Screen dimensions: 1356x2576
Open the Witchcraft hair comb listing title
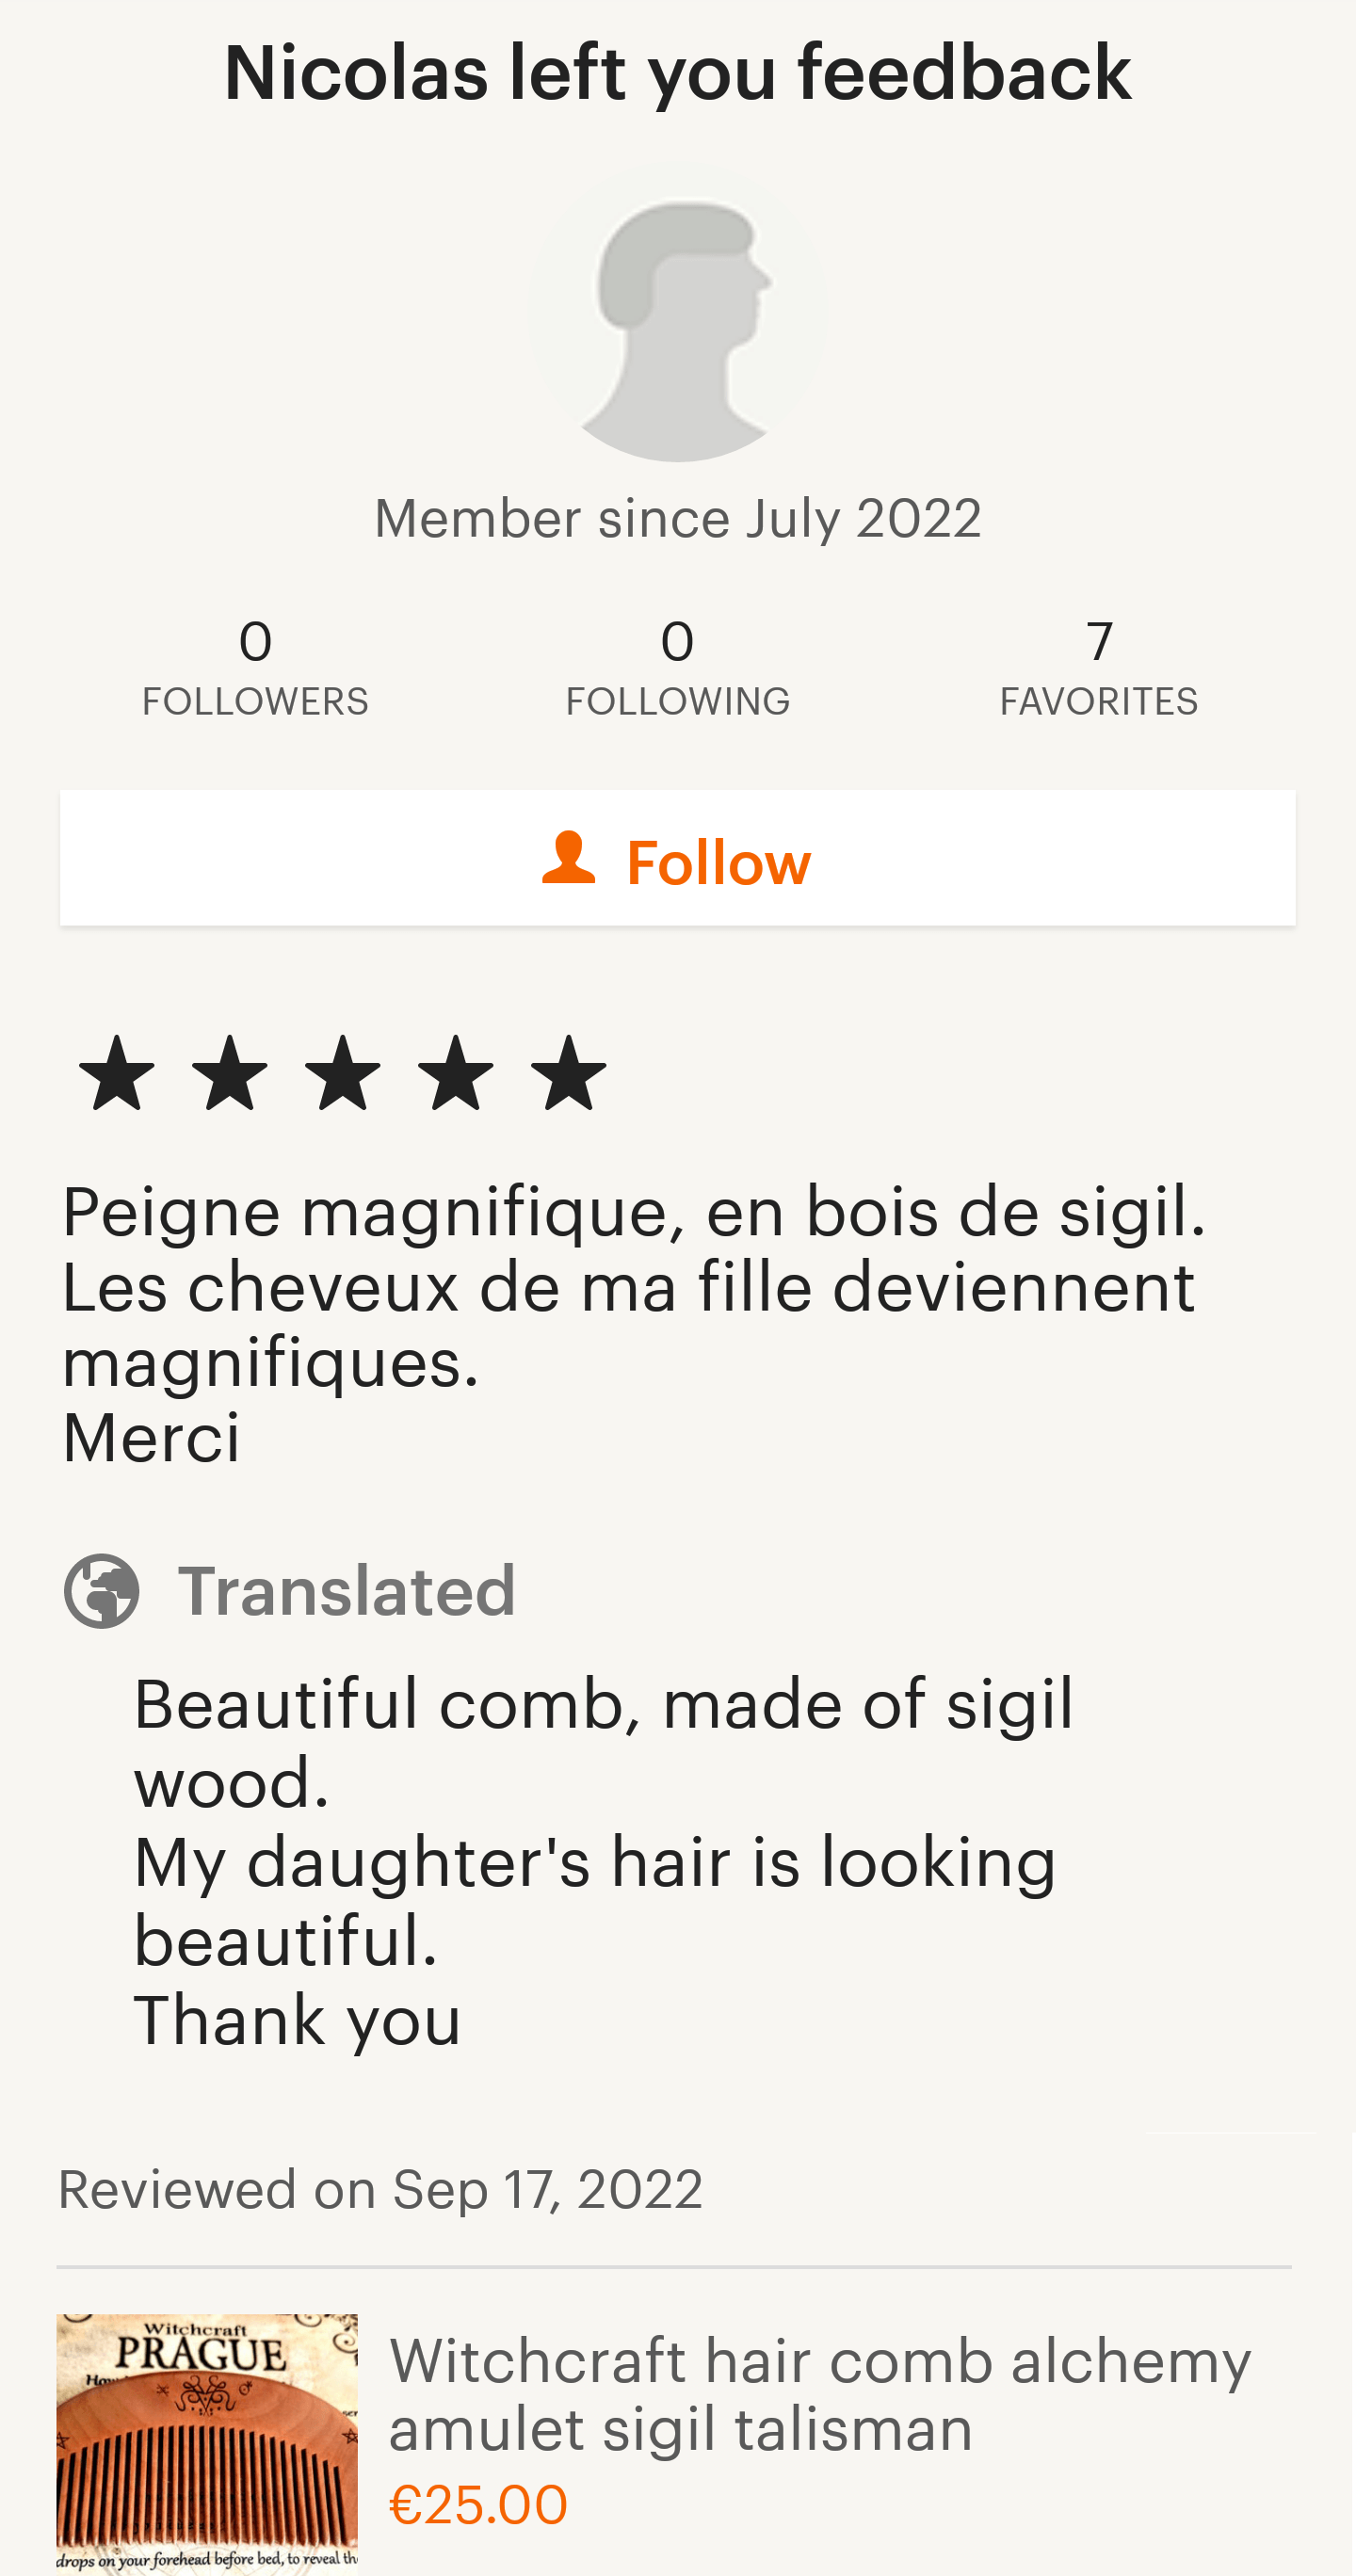point(819,2394)
